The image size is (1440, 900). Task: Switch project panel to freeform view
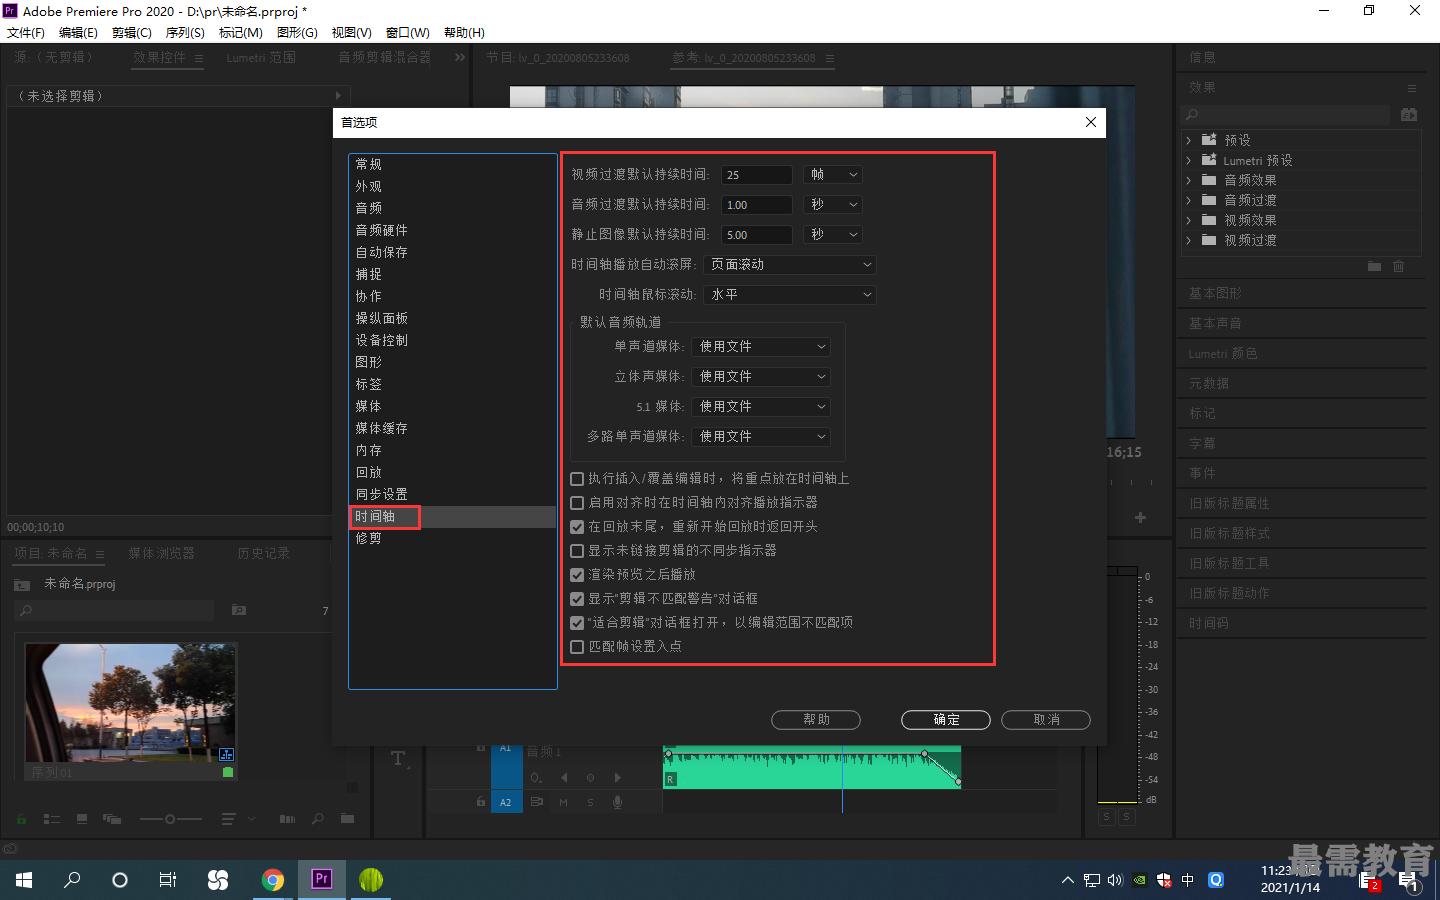[x=111, y=819]
